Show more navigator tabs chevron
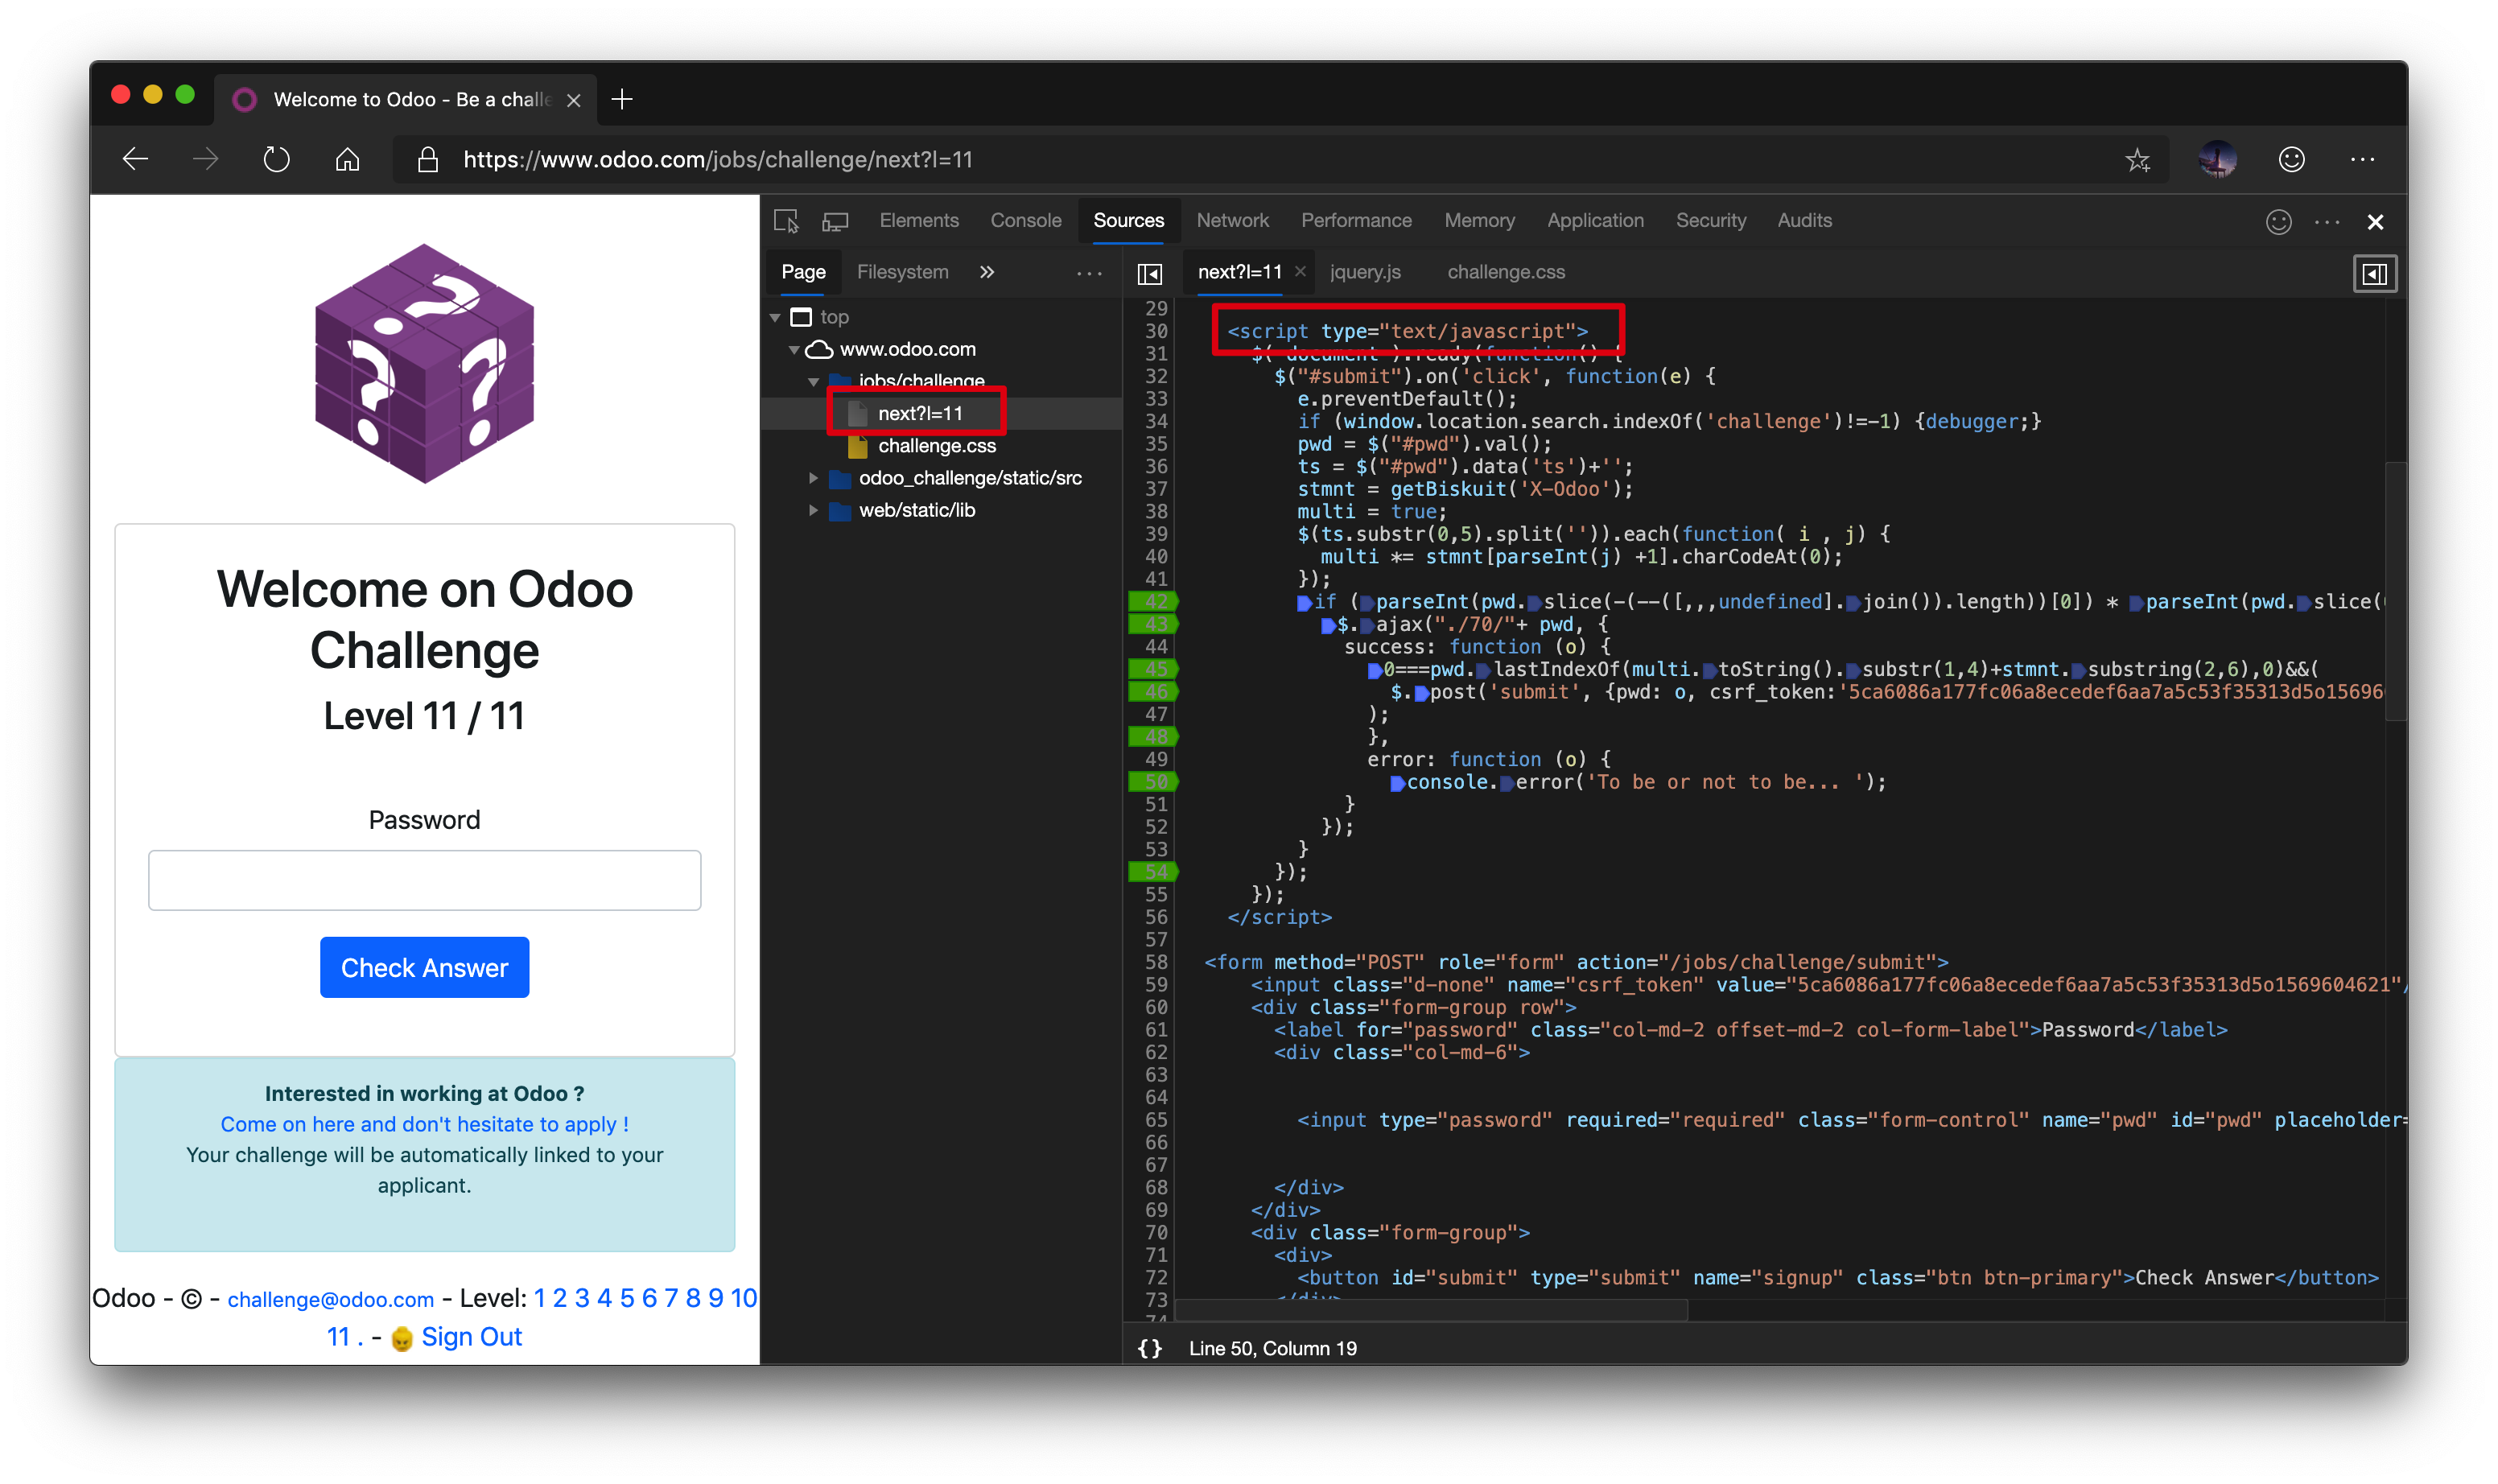Viewport: 2498px width, 1484px height. (x=987, y=272)
